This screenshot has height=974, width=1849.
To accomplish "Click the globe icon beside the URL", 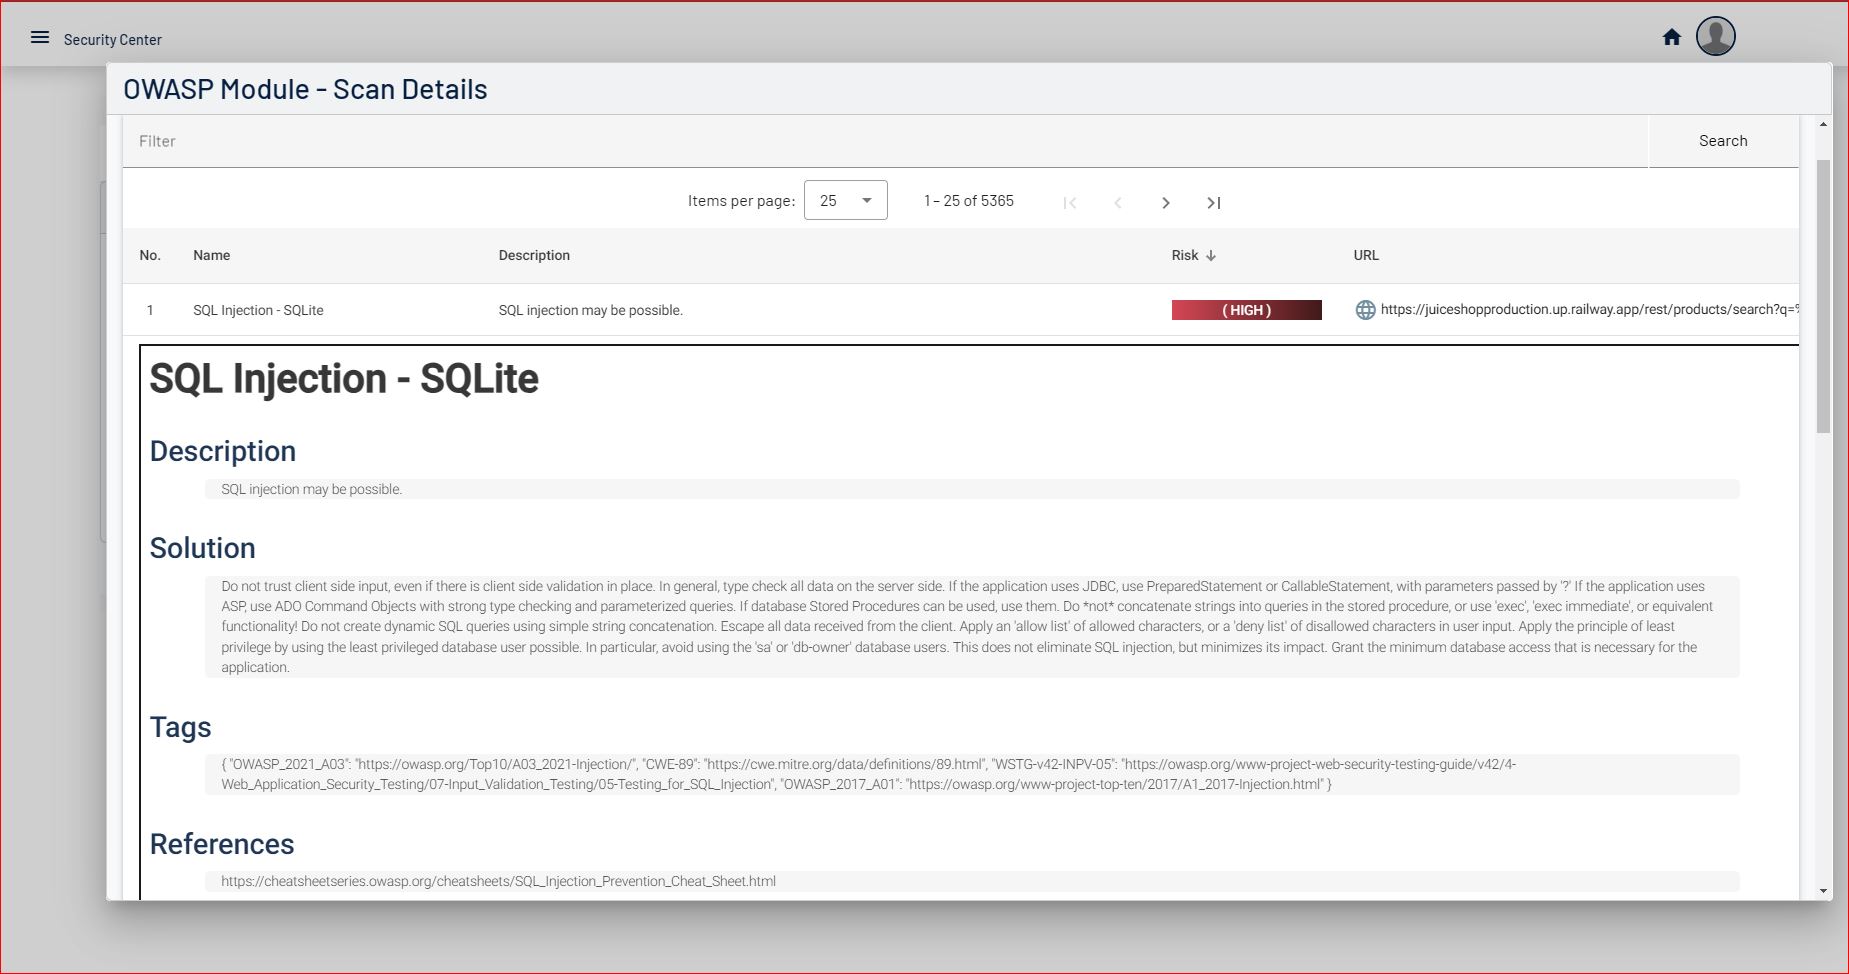I will point(1365,310).
